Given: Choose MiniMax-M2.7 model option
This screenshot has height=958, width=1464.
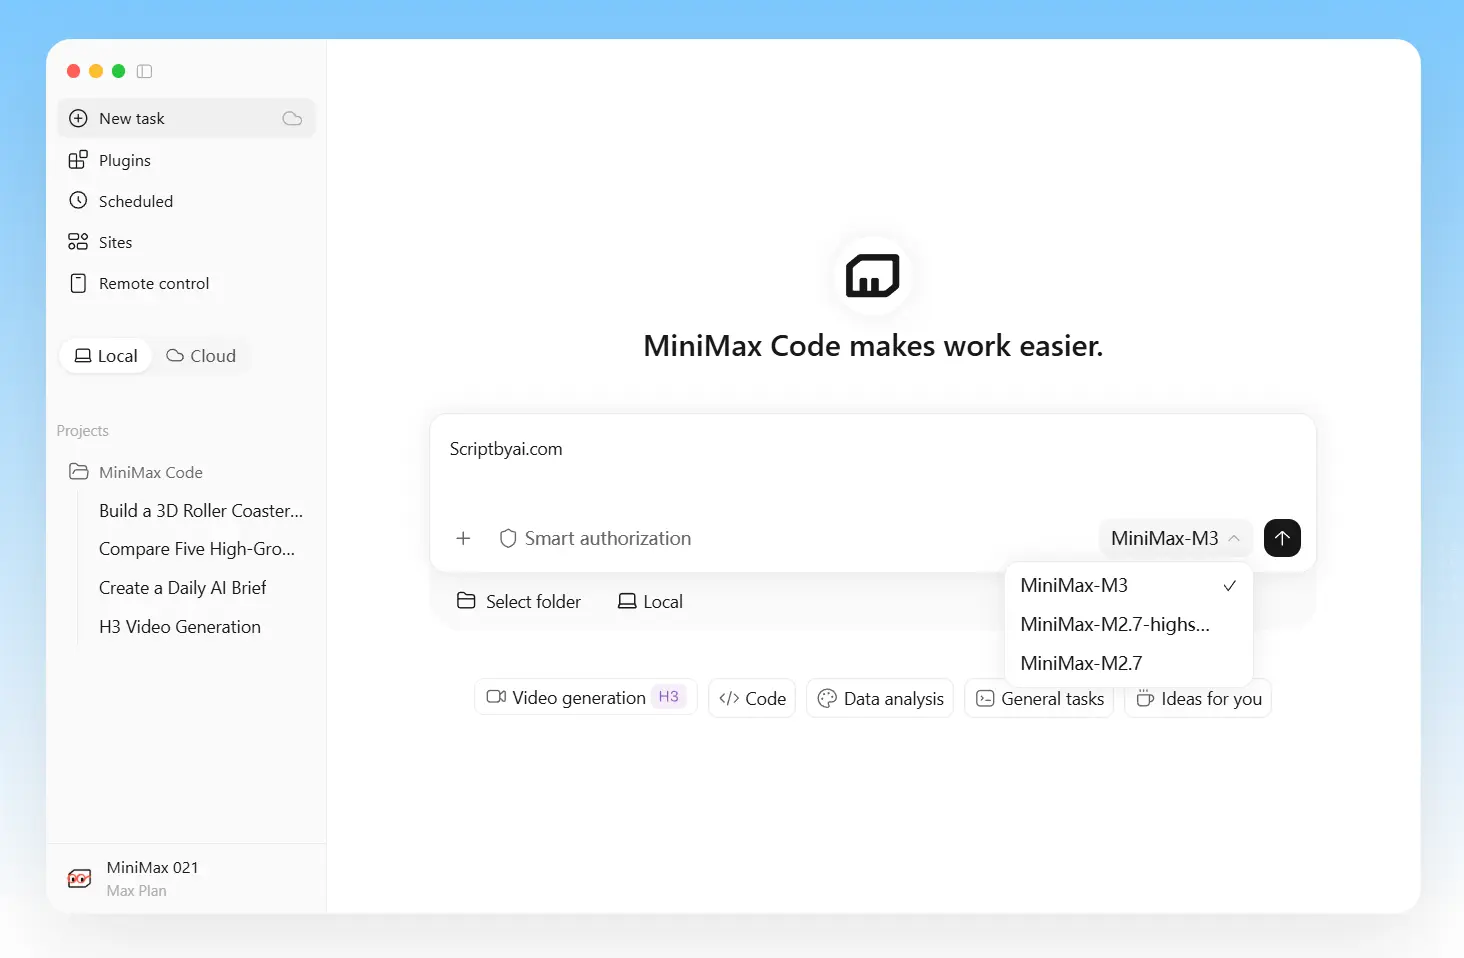Looking at the screenshot, I should click(1128, 663).
